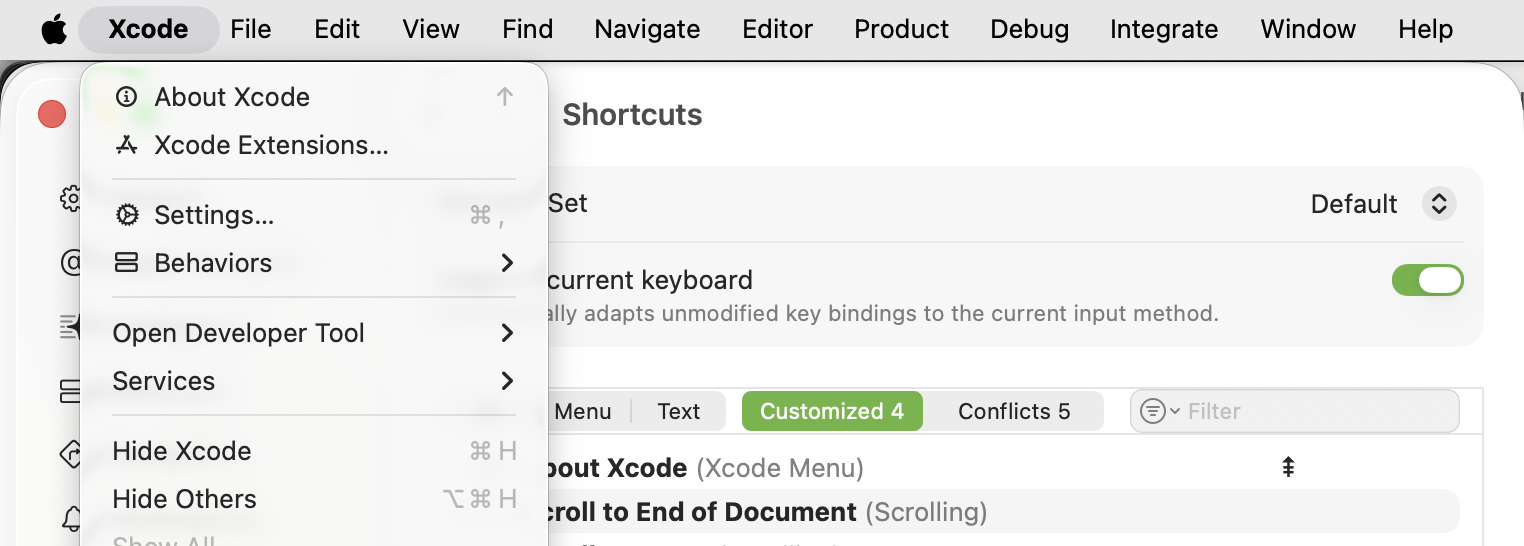Open the Product menu in menu bar
Viewport: 1524px width, 546px height.
[x=901, y=30]
